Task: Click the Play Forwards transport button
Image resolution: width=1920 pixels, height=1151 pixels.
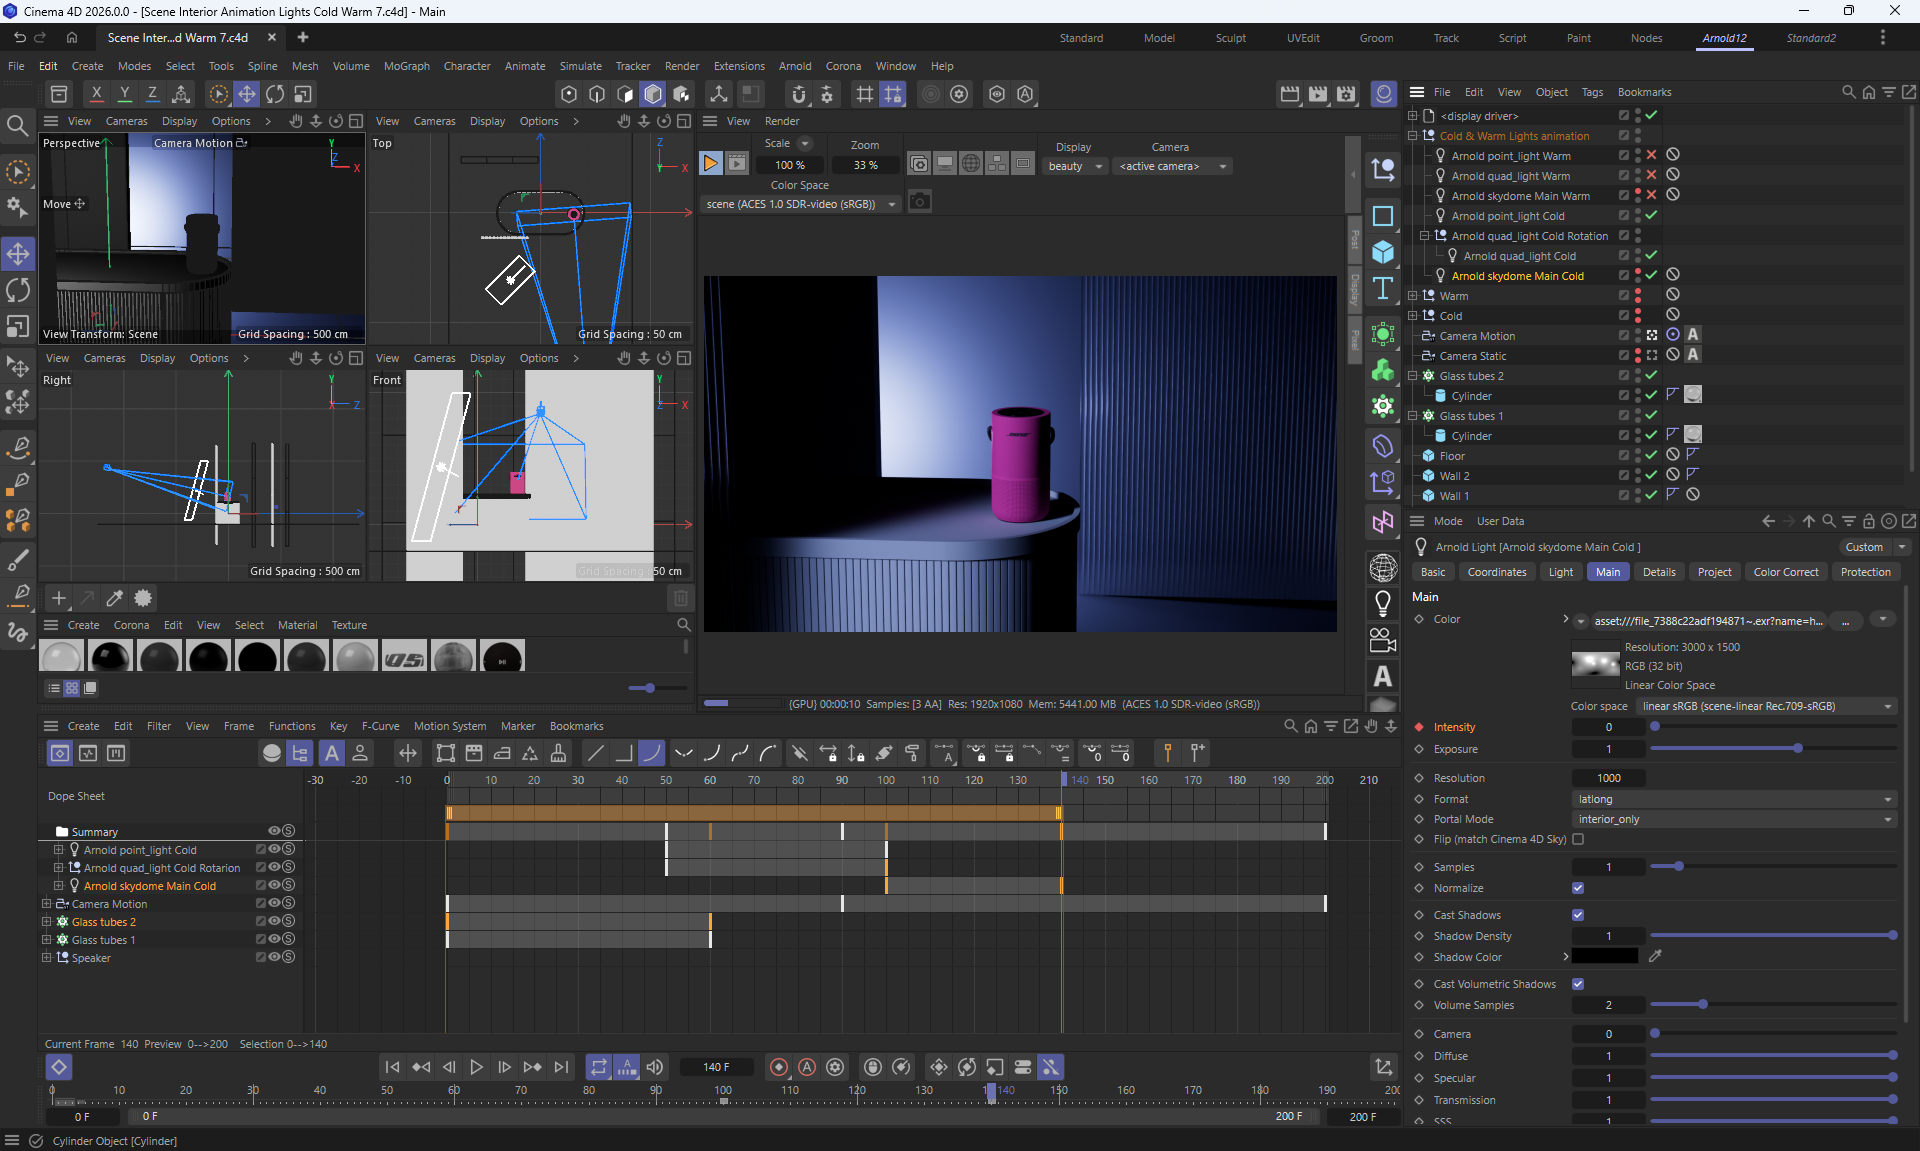Action: coord(476,1067)
